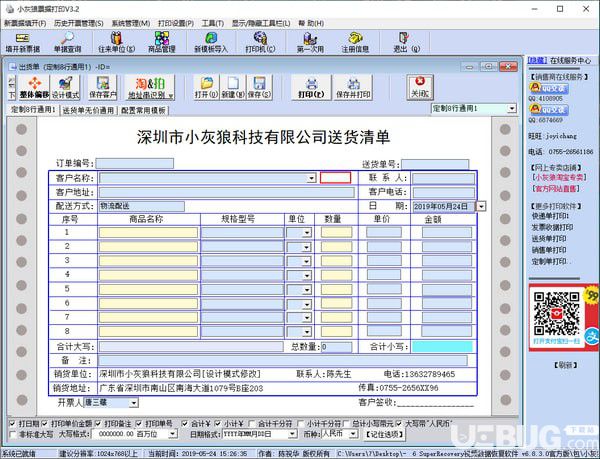Click 保存(S) floppy icon
The height and width of the screenshot is (459, 600).
click(x=259, y=88)
